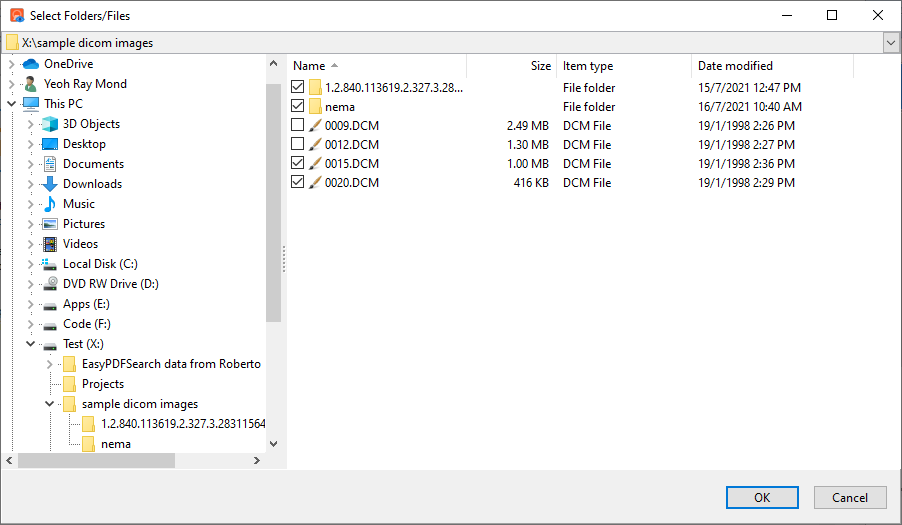
Task: Uncheck the nema folder checkbox
Action: 297,107
